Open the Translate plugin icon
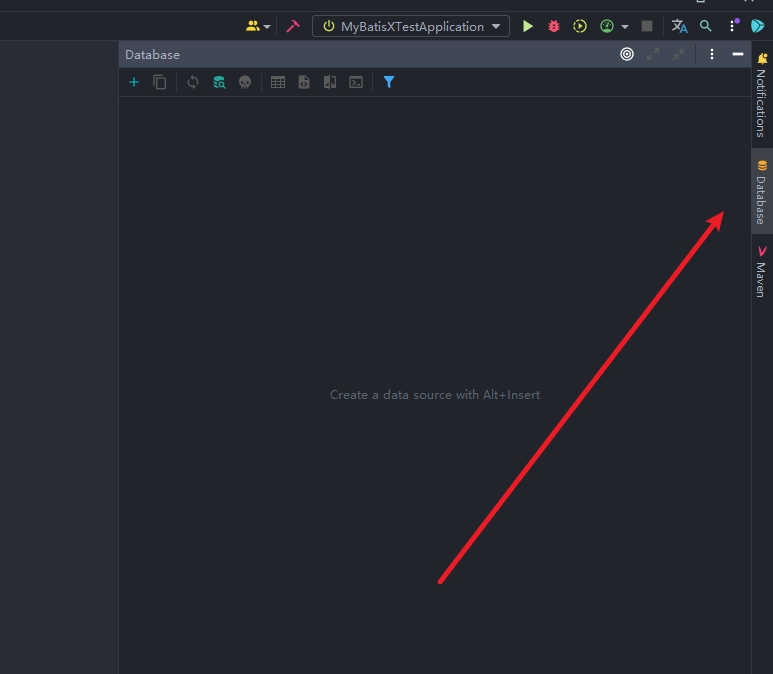 coord(679,26)
